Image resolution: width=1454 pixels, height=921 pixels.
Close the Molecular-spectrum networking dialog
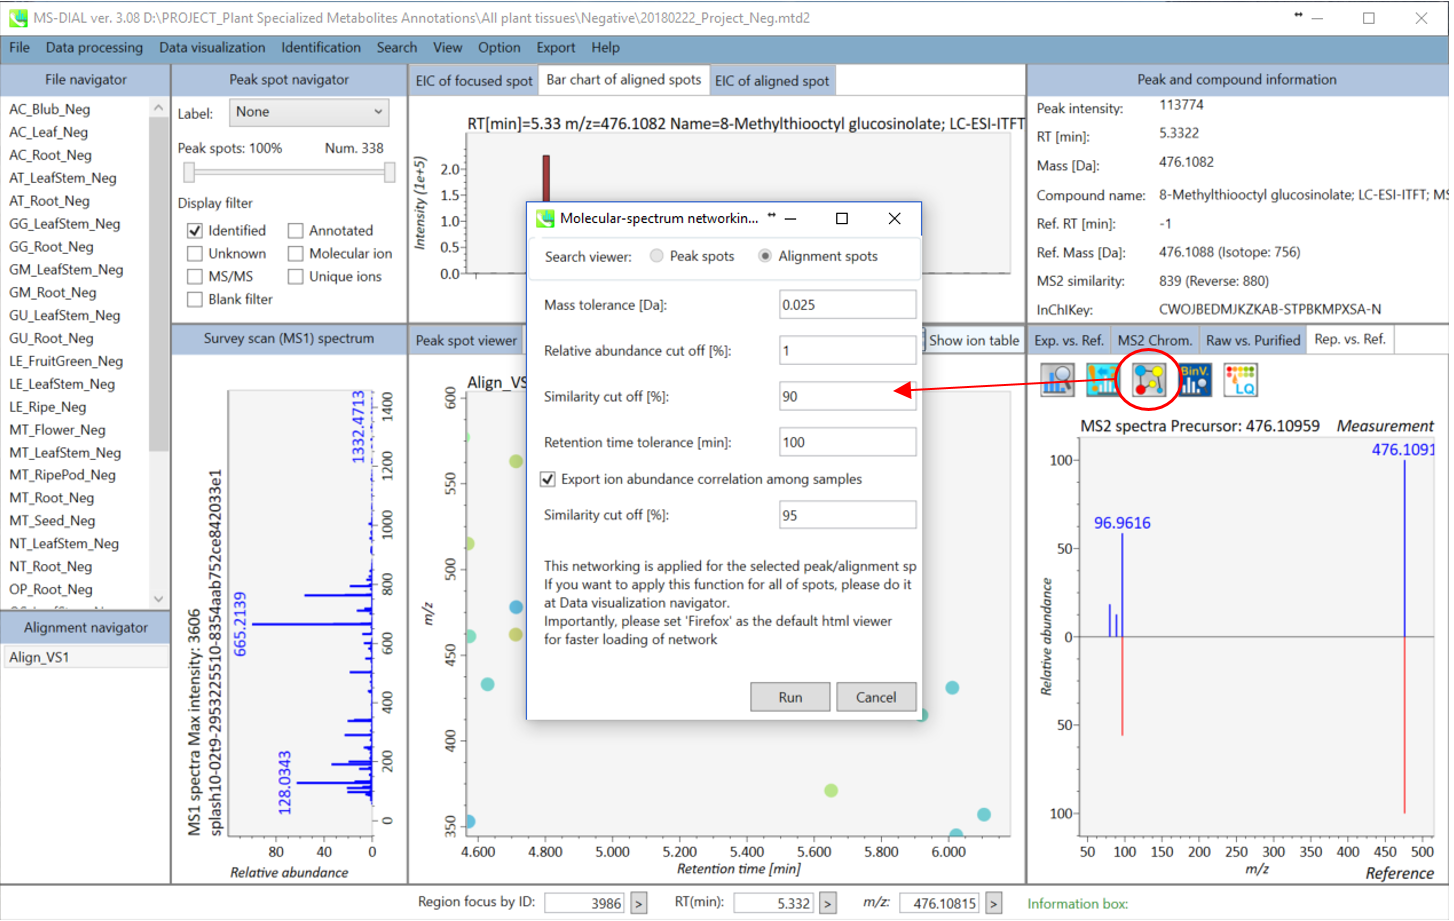[895, 218]
